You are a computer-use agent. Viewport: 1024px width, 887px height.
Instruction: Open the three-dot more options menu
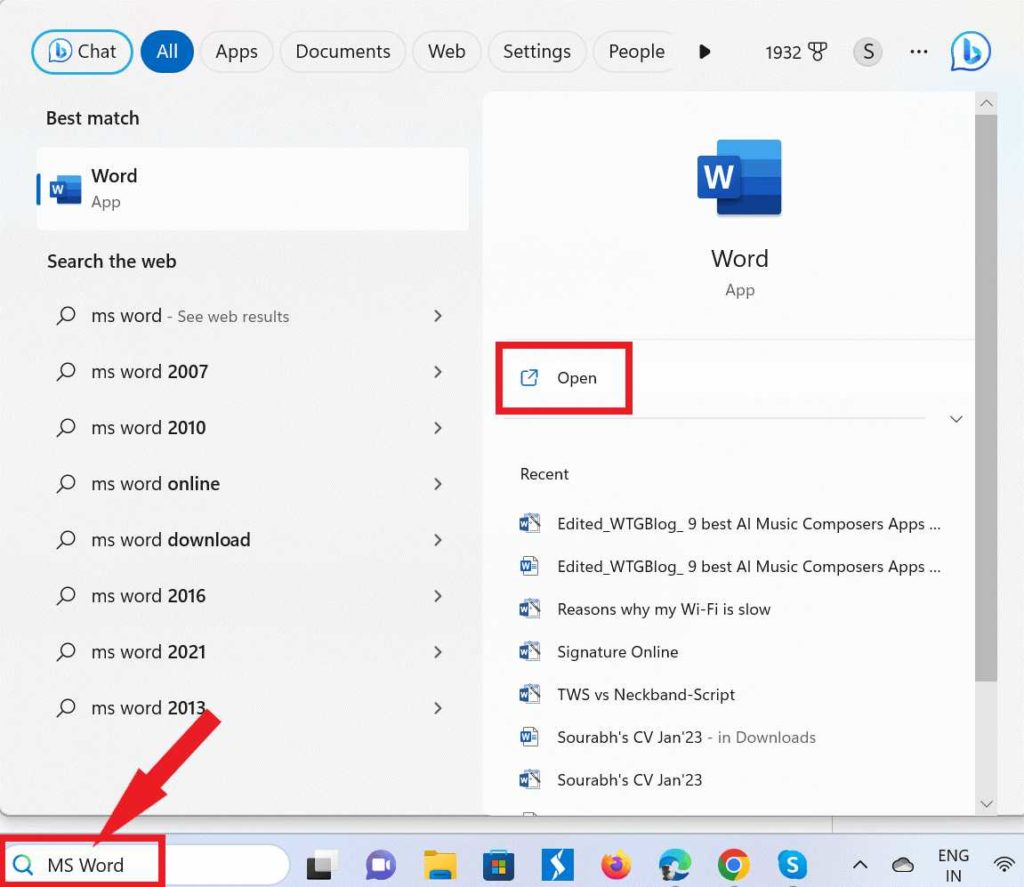click(919, 52)
